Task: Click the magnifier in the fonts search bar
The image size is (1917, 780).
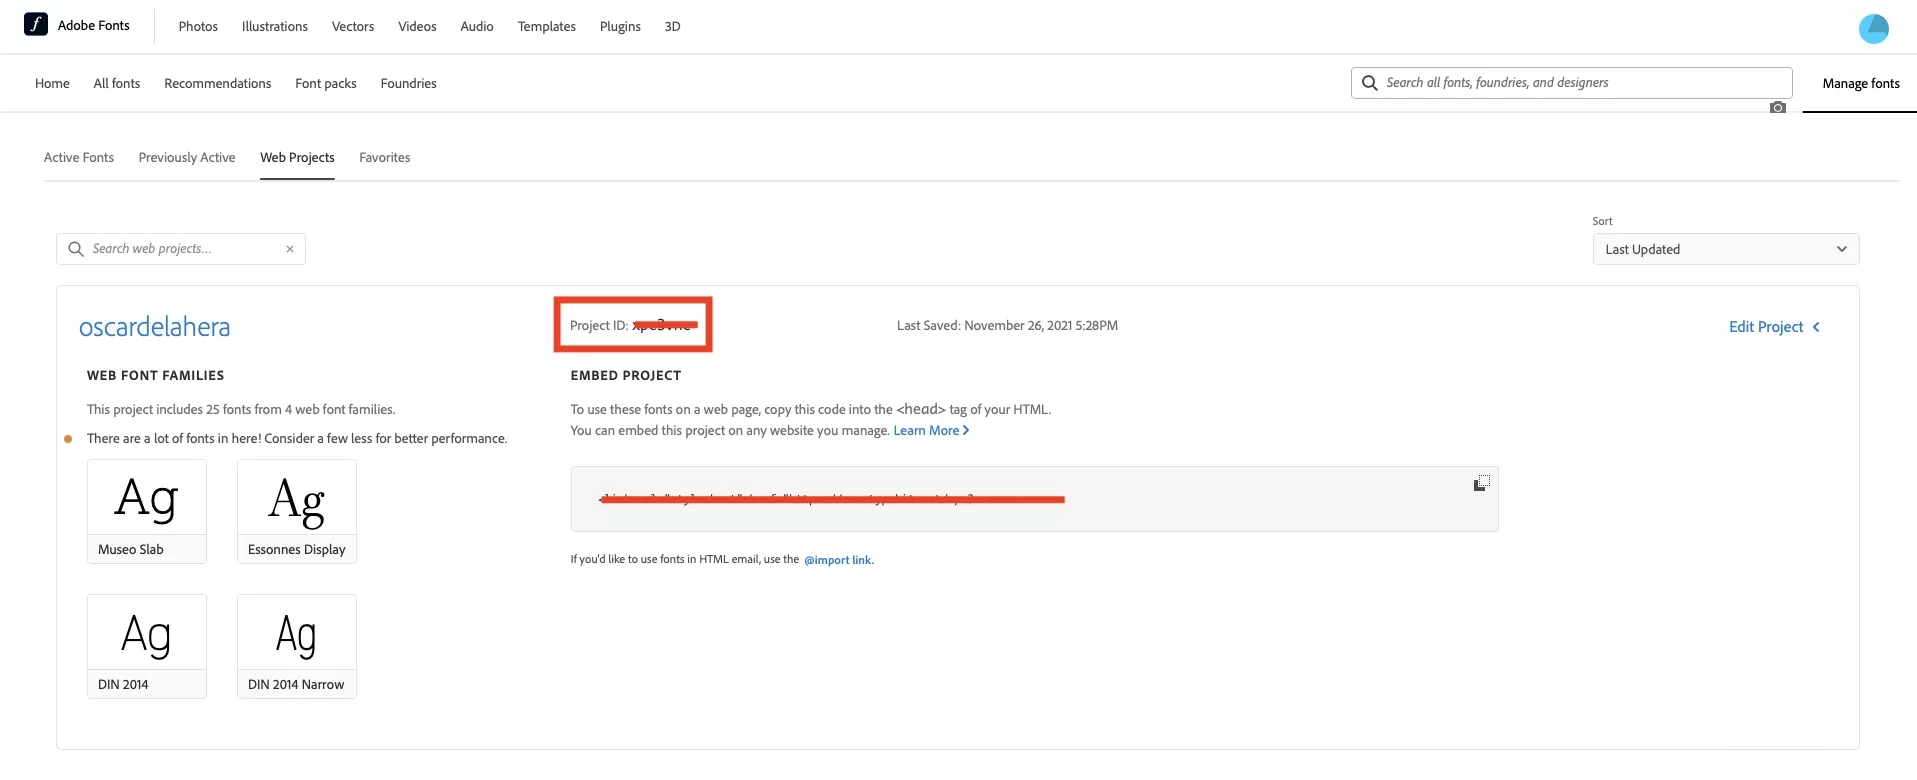Action: pos(1369,83)
